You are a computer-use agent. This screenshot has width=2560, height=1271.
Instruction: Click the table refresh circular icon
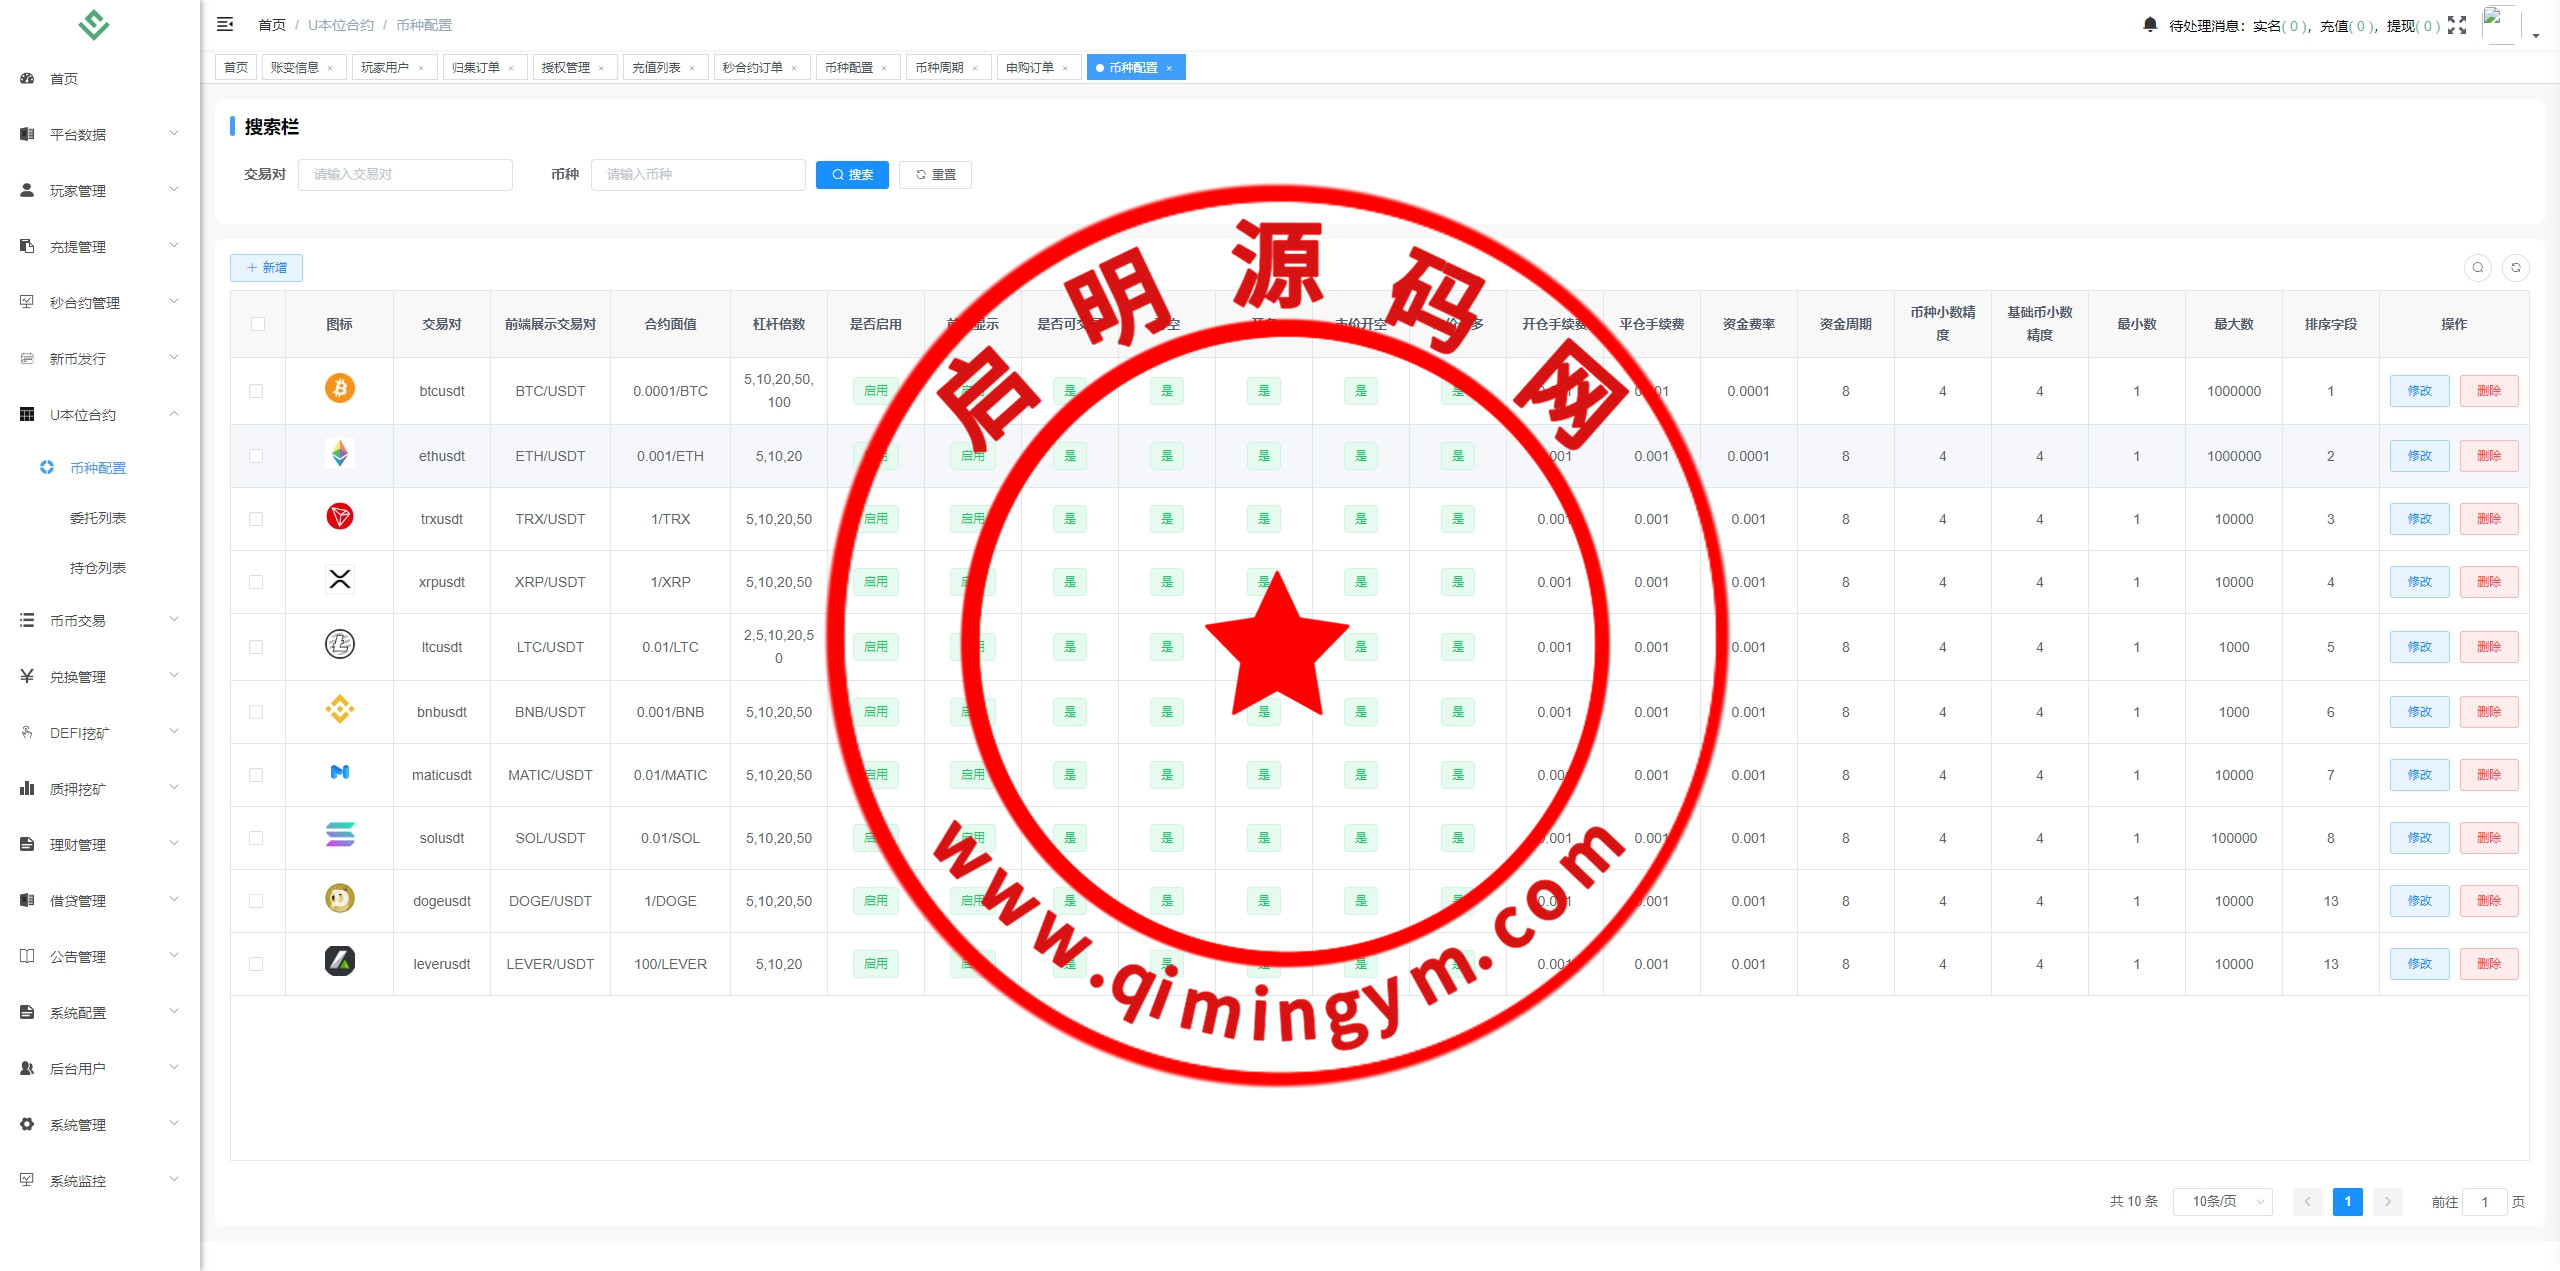pyautogui.click(x=2516, y=267)
